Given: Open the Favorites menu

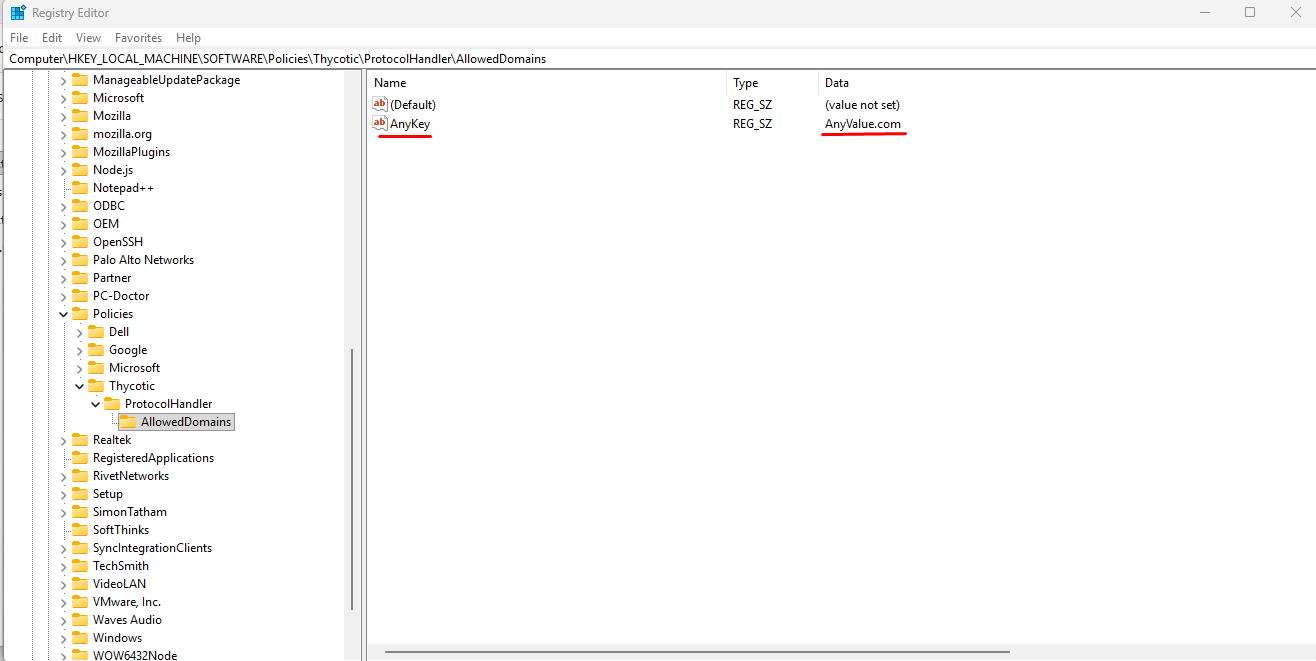Looking at the screenshot, I should click(138, 38).
